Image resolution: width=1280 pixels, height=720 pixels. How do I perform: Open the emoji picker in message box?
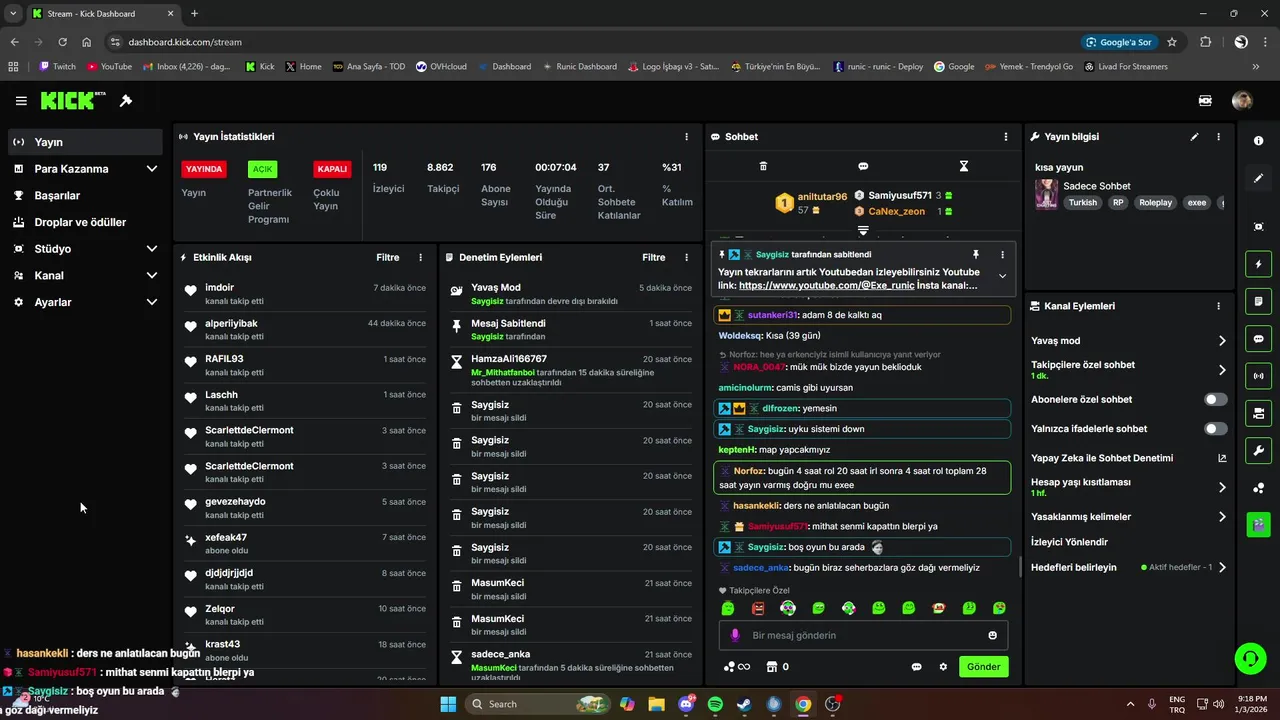click(x=992, y=635)
